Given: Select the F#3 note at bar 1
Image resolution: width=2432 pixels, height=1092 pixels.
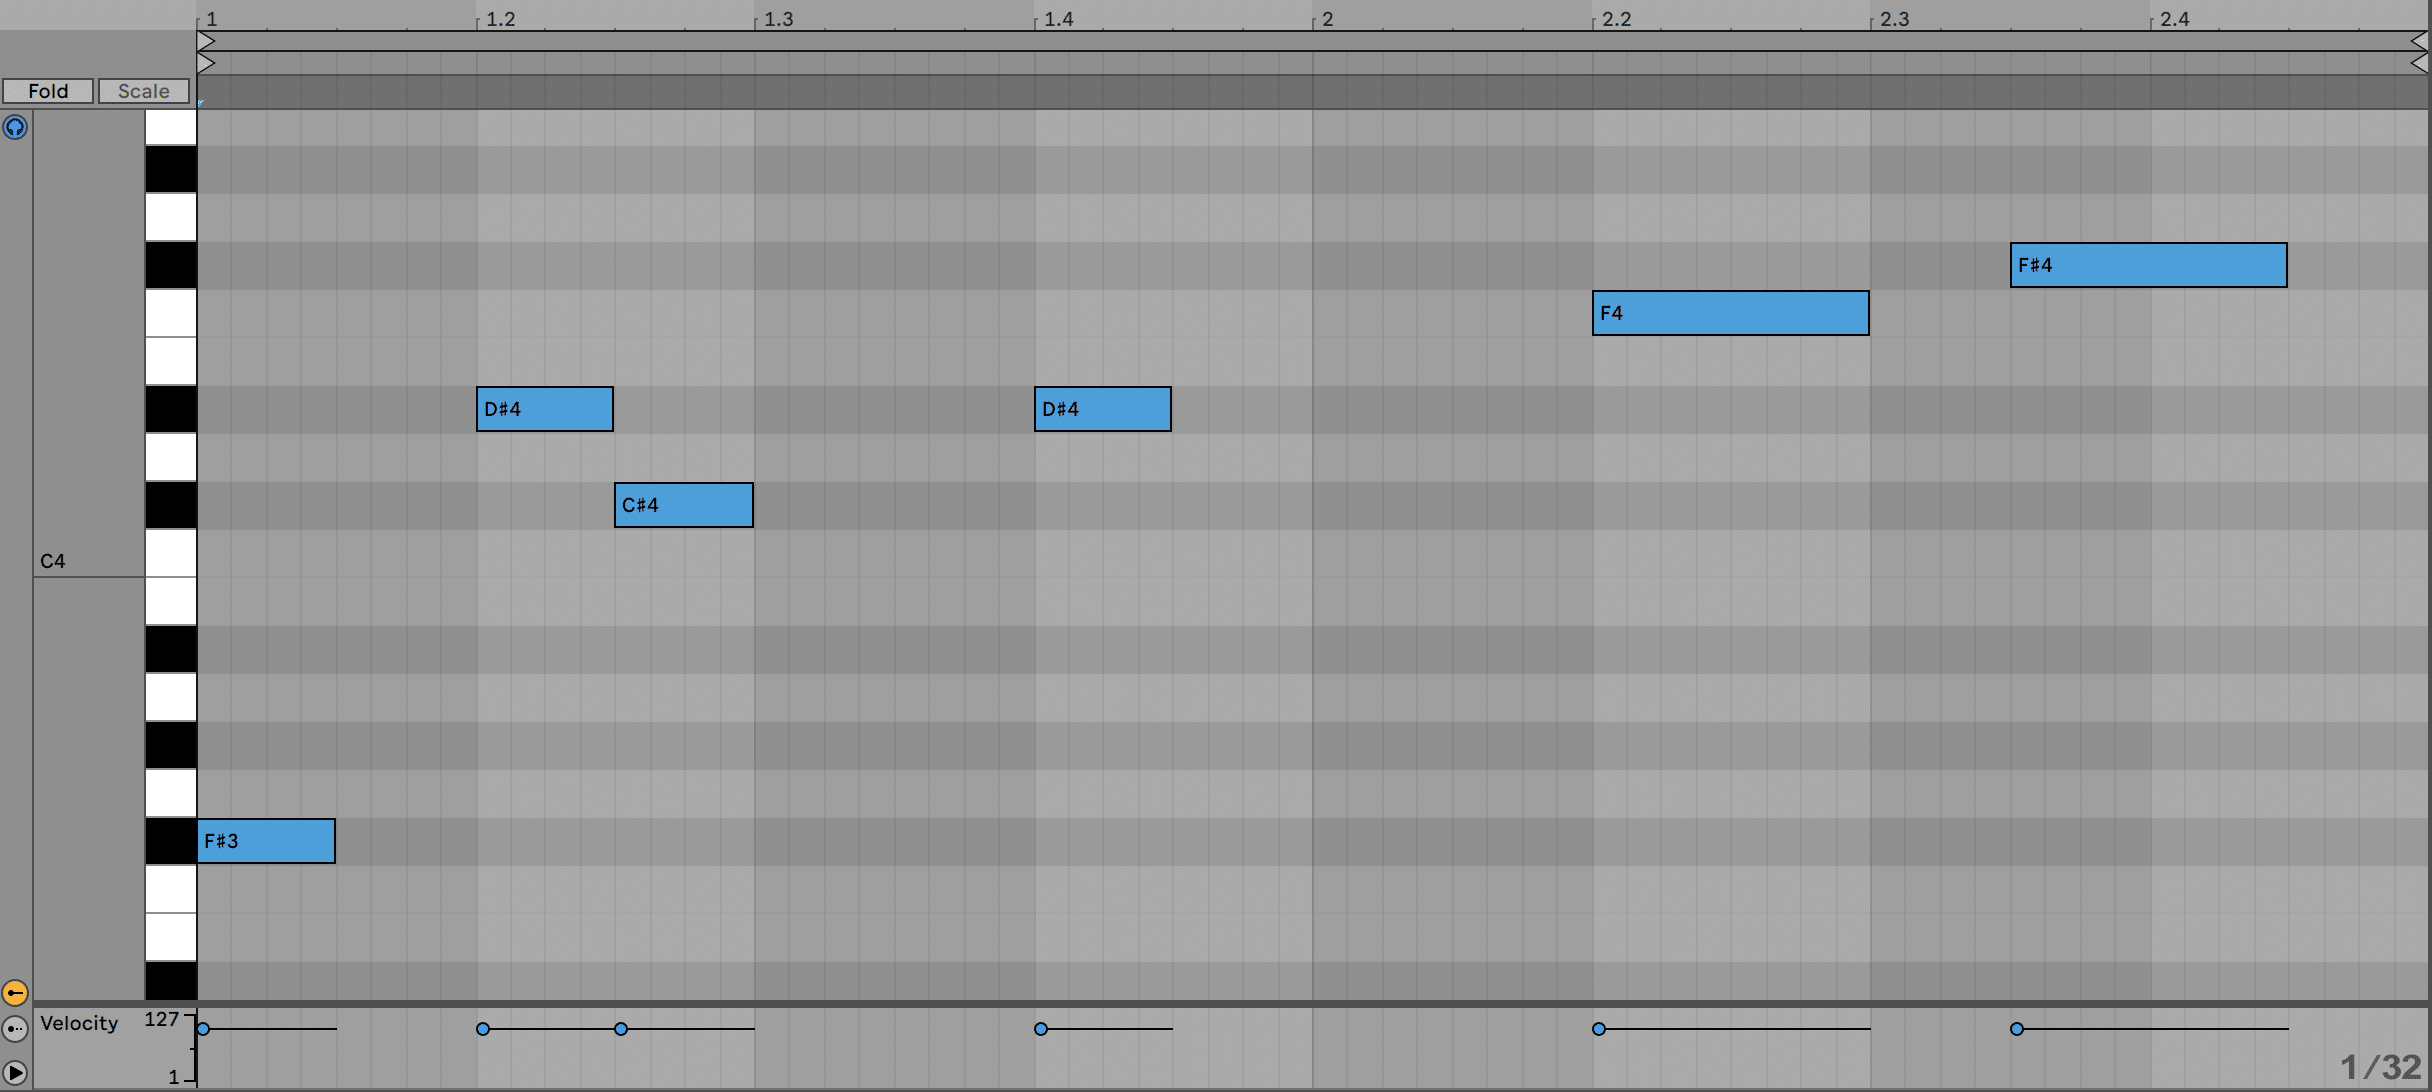Looking at the screenshot, I should 266,841.
